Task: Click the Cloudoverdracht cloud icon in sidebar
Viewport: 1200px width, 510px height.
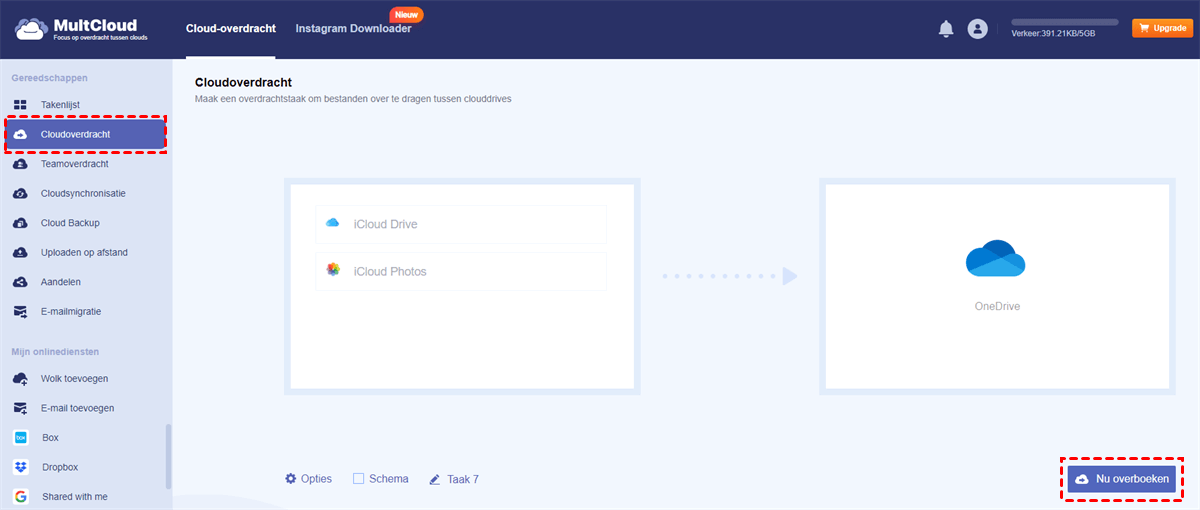Action: (x=20, y=134)
